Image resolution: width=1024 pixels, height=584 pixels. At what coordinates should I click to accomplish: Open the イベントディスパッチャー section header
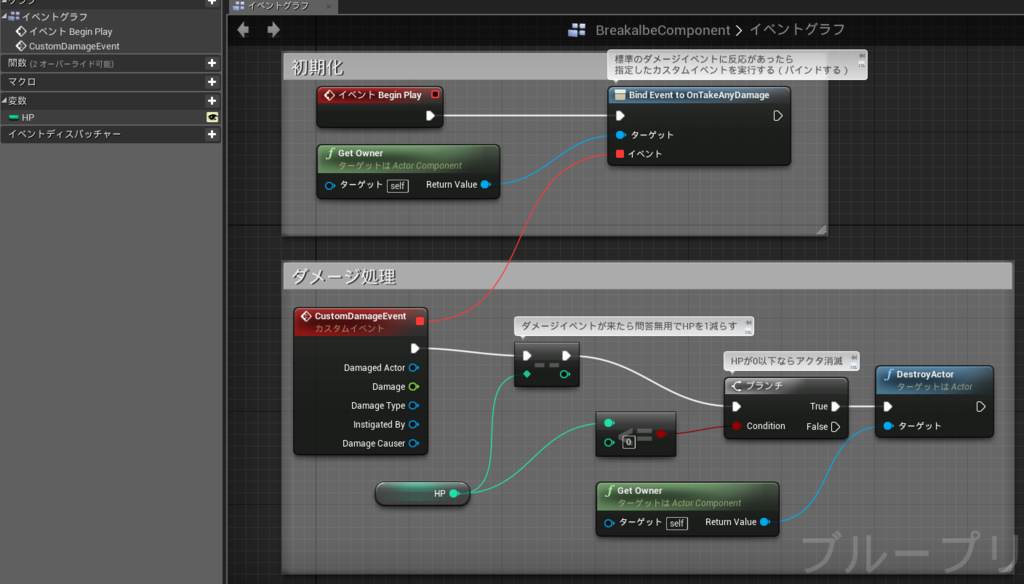(110, 135)
